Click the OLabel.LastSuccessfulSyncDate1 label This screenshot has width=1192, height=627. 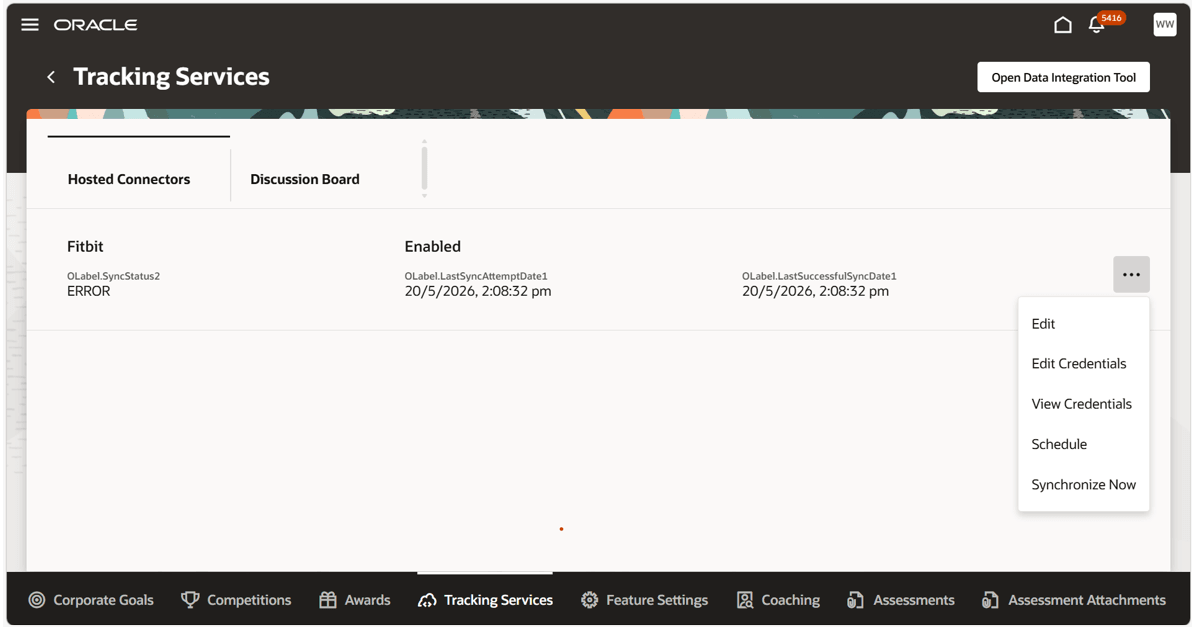pos(819,276)
